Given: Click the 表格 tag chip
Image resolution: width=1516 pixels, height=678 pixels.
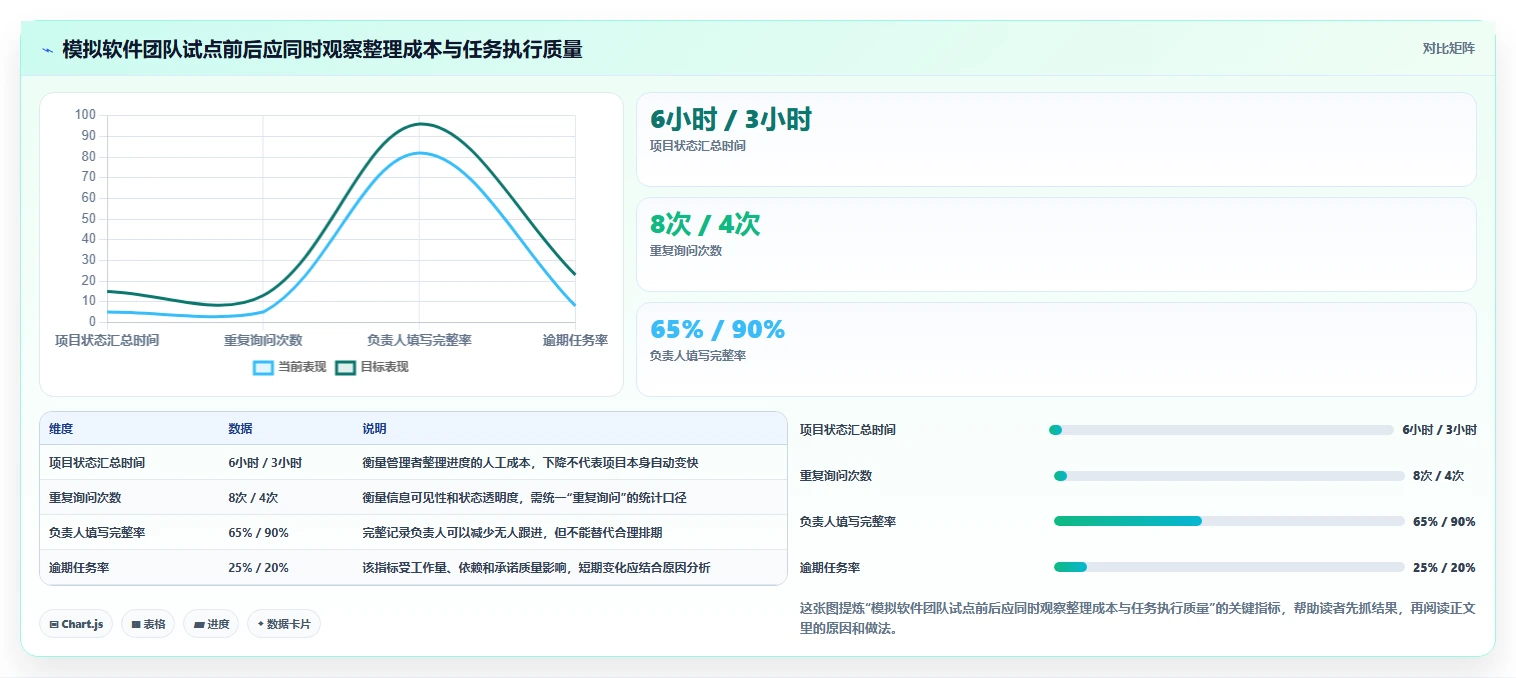Looking at the screenshot, I should click(148, 624).
